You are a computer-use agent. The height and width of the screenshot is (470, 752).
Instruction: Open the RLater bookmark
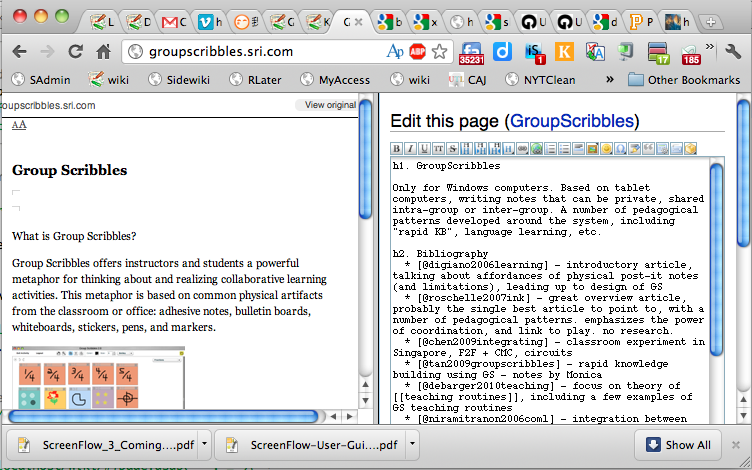pyautogui.click(x=255, y=80)
